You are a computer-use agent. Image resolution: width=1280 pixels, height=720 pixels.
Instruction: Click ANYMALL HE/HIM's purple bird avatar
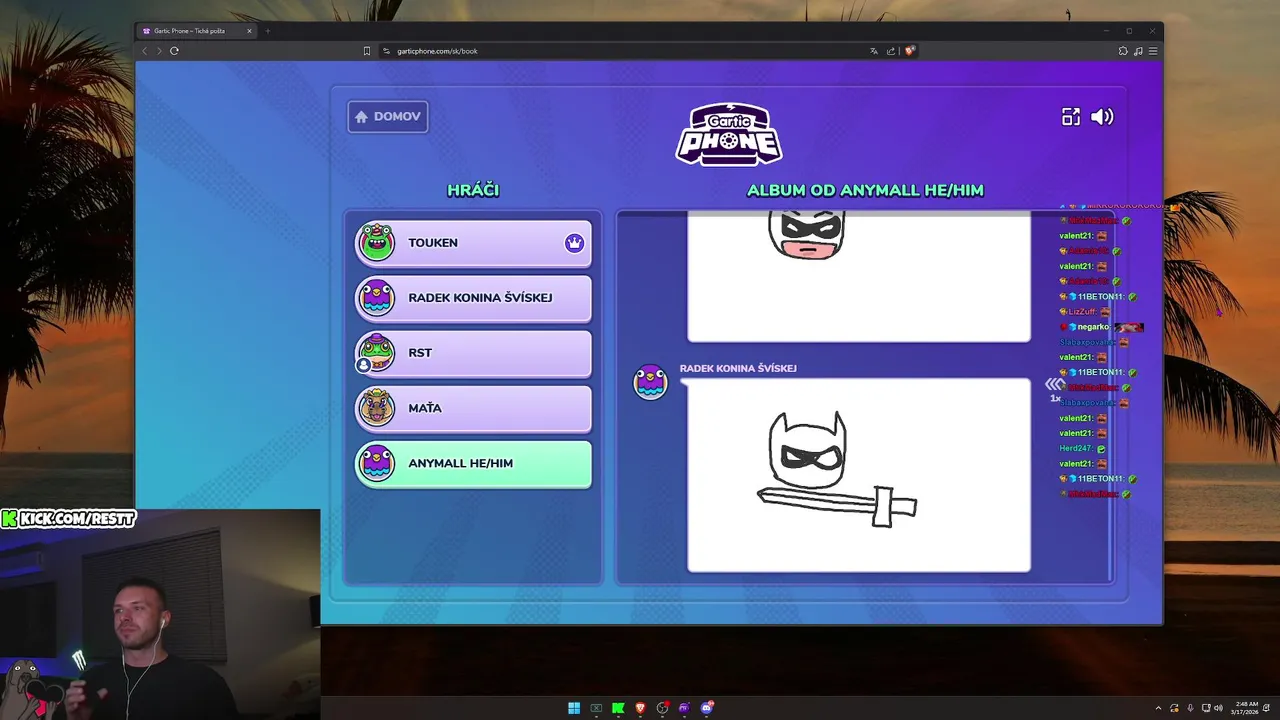(x=377, y=463)
